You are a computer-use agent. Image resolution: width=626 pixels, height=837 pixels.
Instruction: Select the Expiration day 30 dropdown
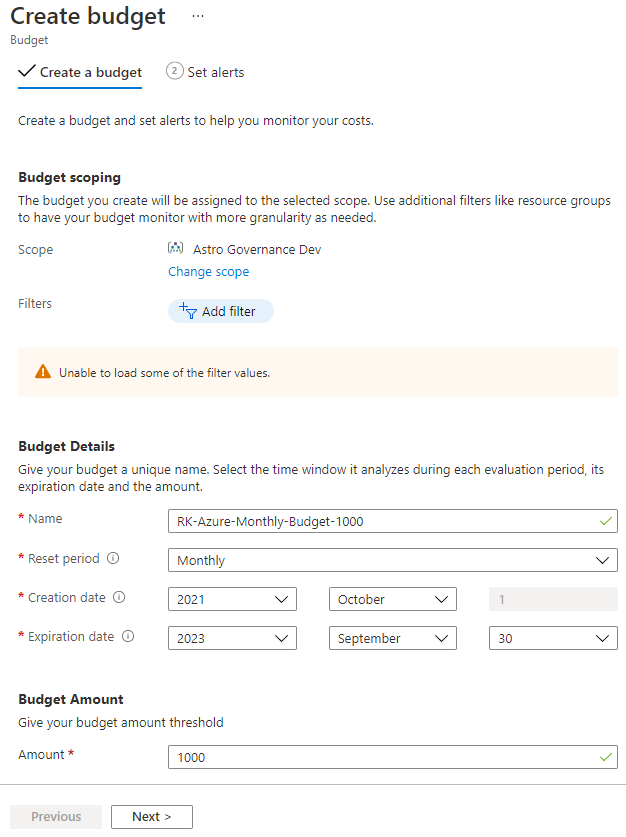click(x=552, y=638)
